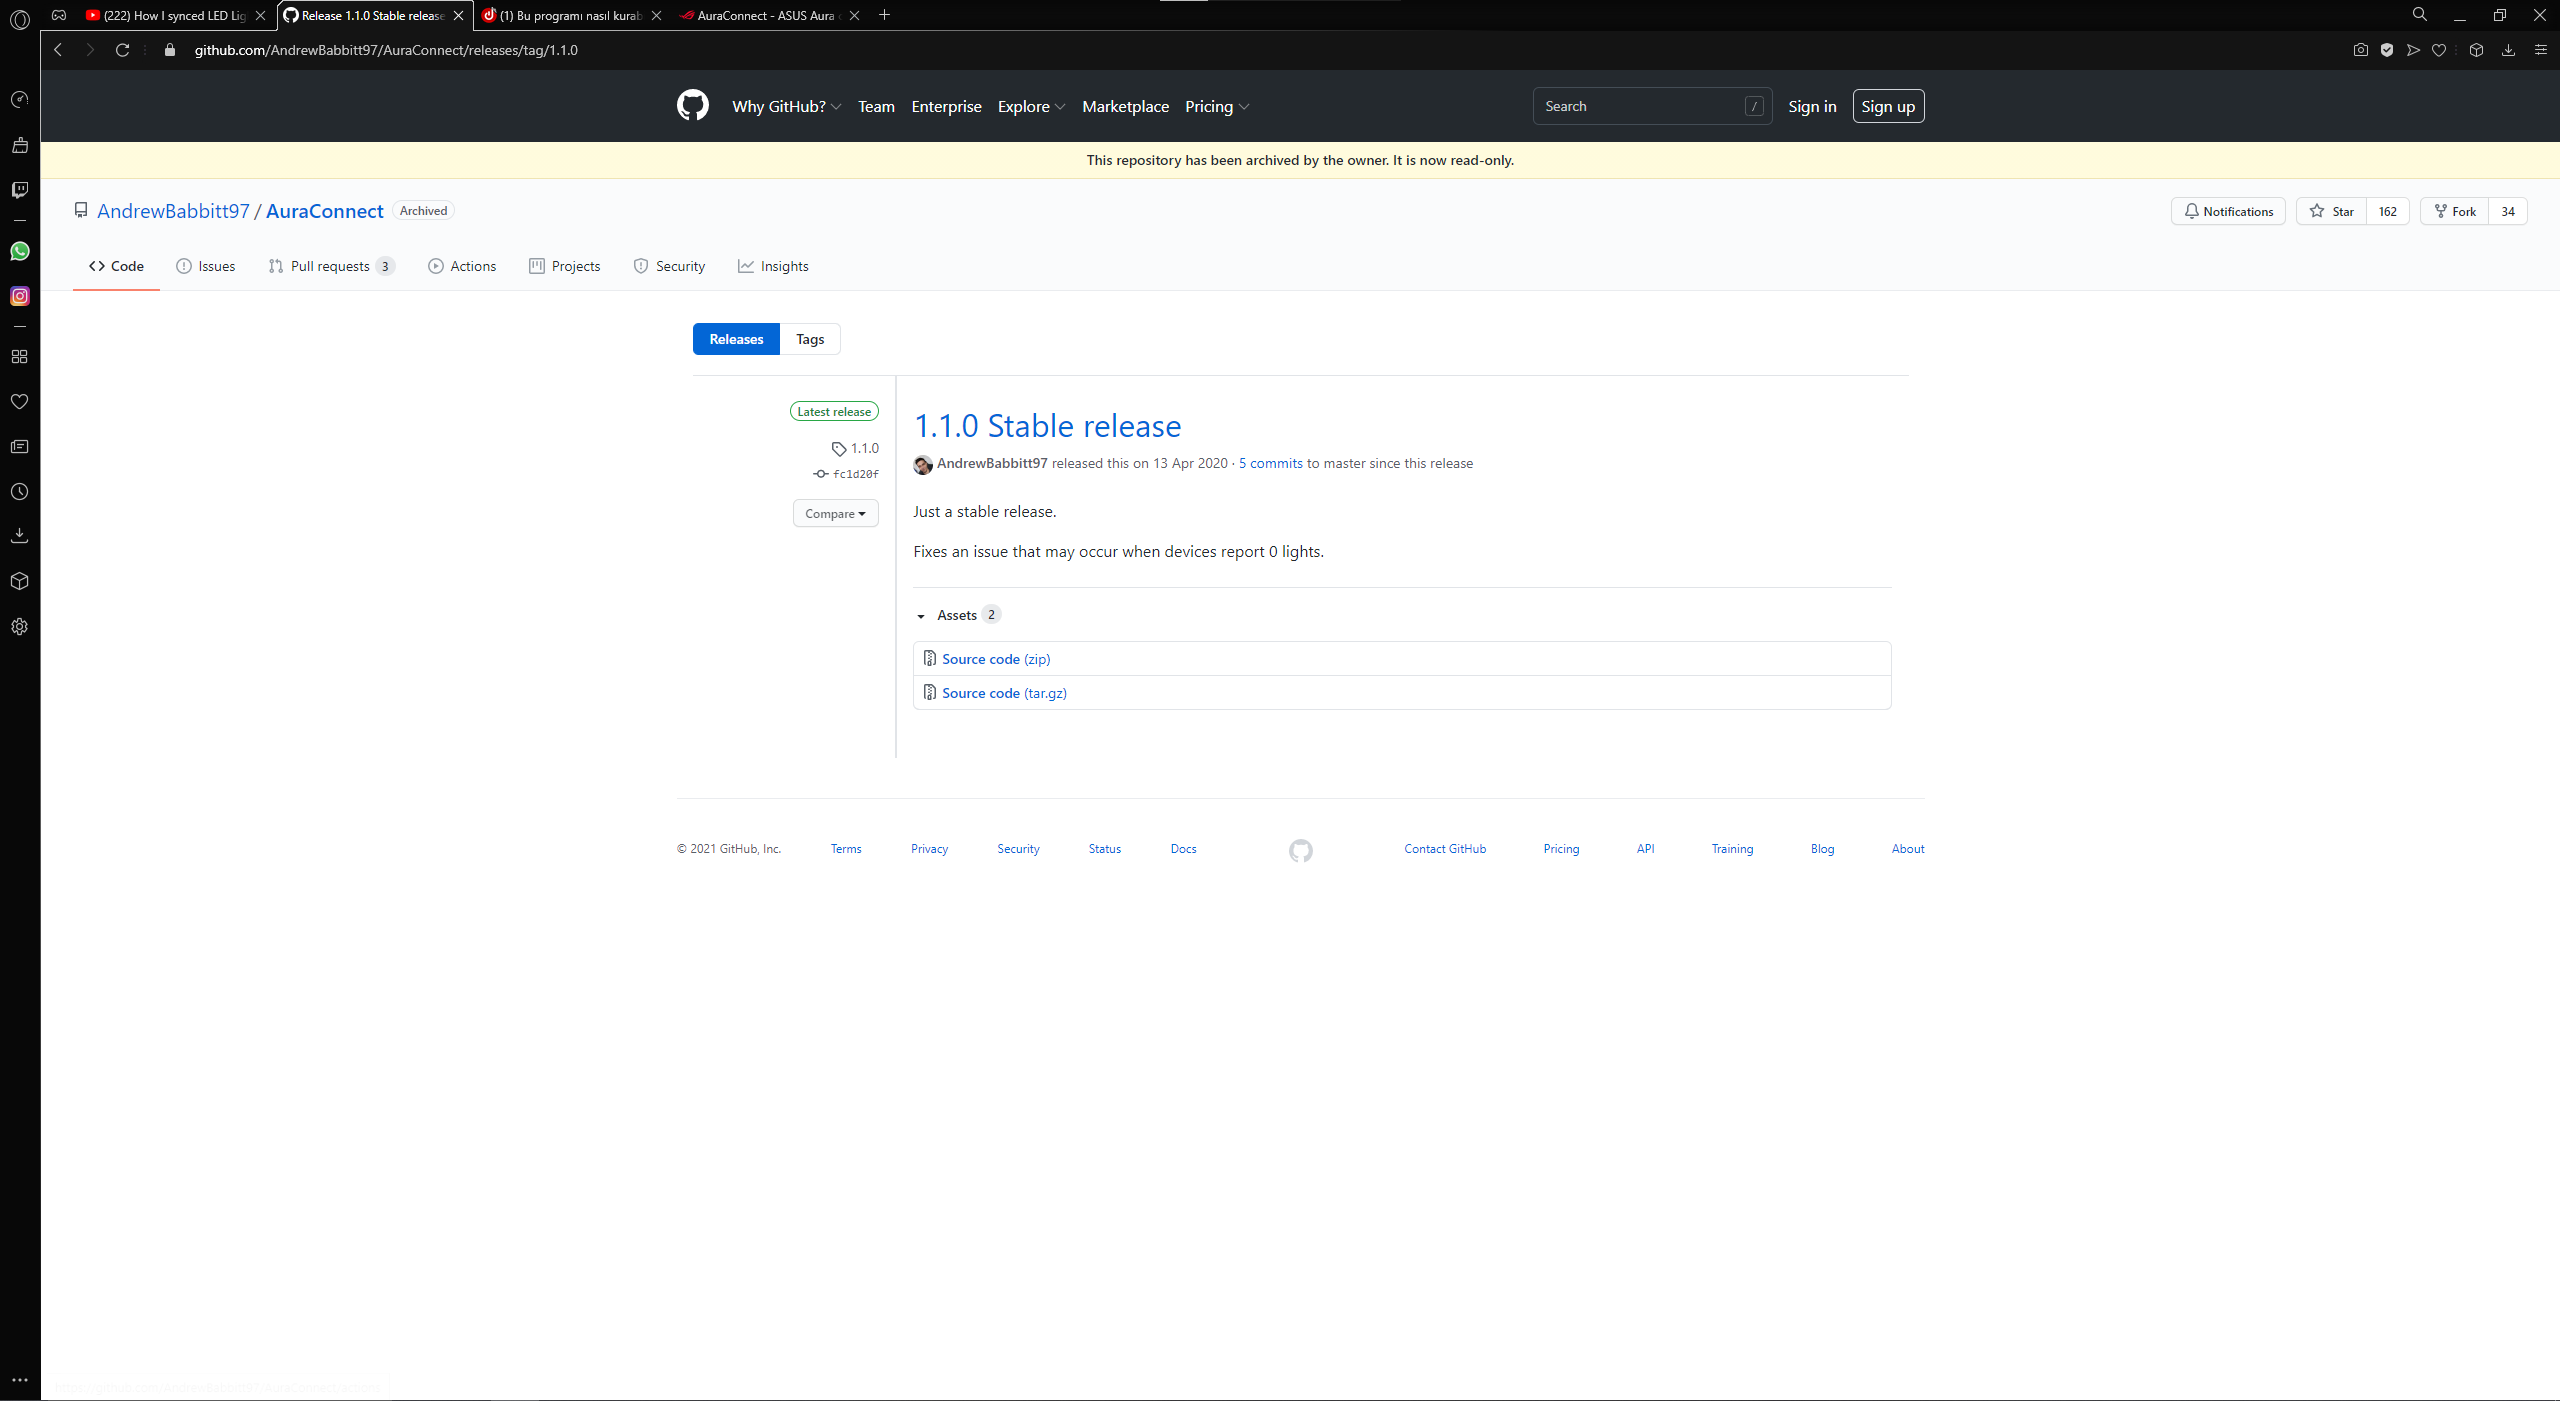Open the extensions cube in the address bar
The height and width of the screenshot is (1401, 2560).
point(2476,50)
